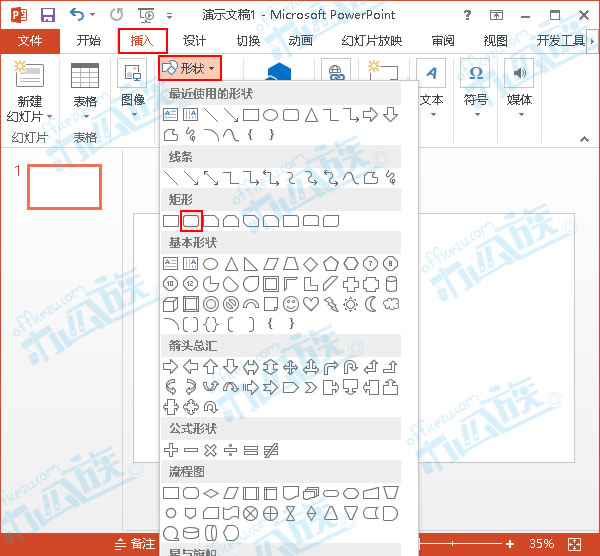Expand the 新建幻灯片 dropdown arrow

tap(49, 116)
